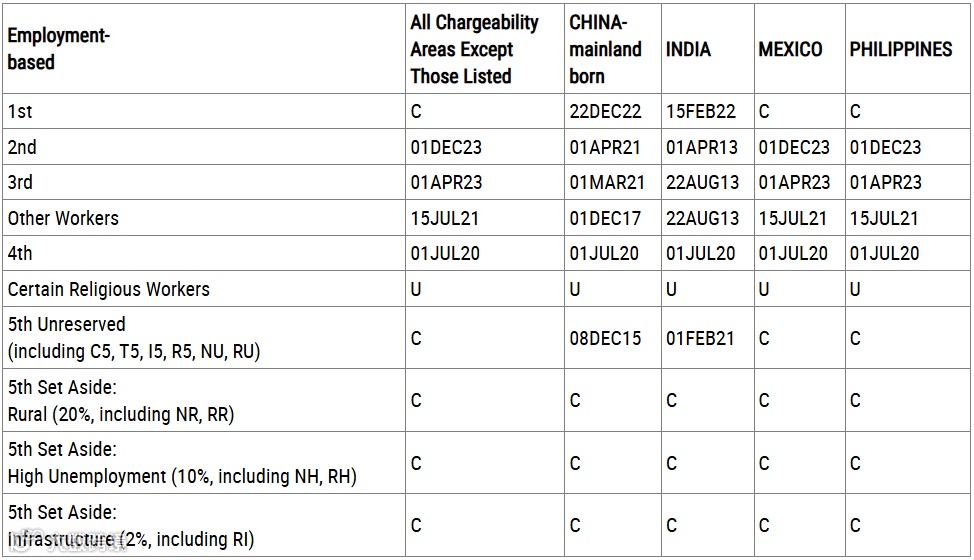974x560 pixels.
Task: Click the 5th Set Aside Rural label
Action: pyautogui.click(x=121, y=400)
